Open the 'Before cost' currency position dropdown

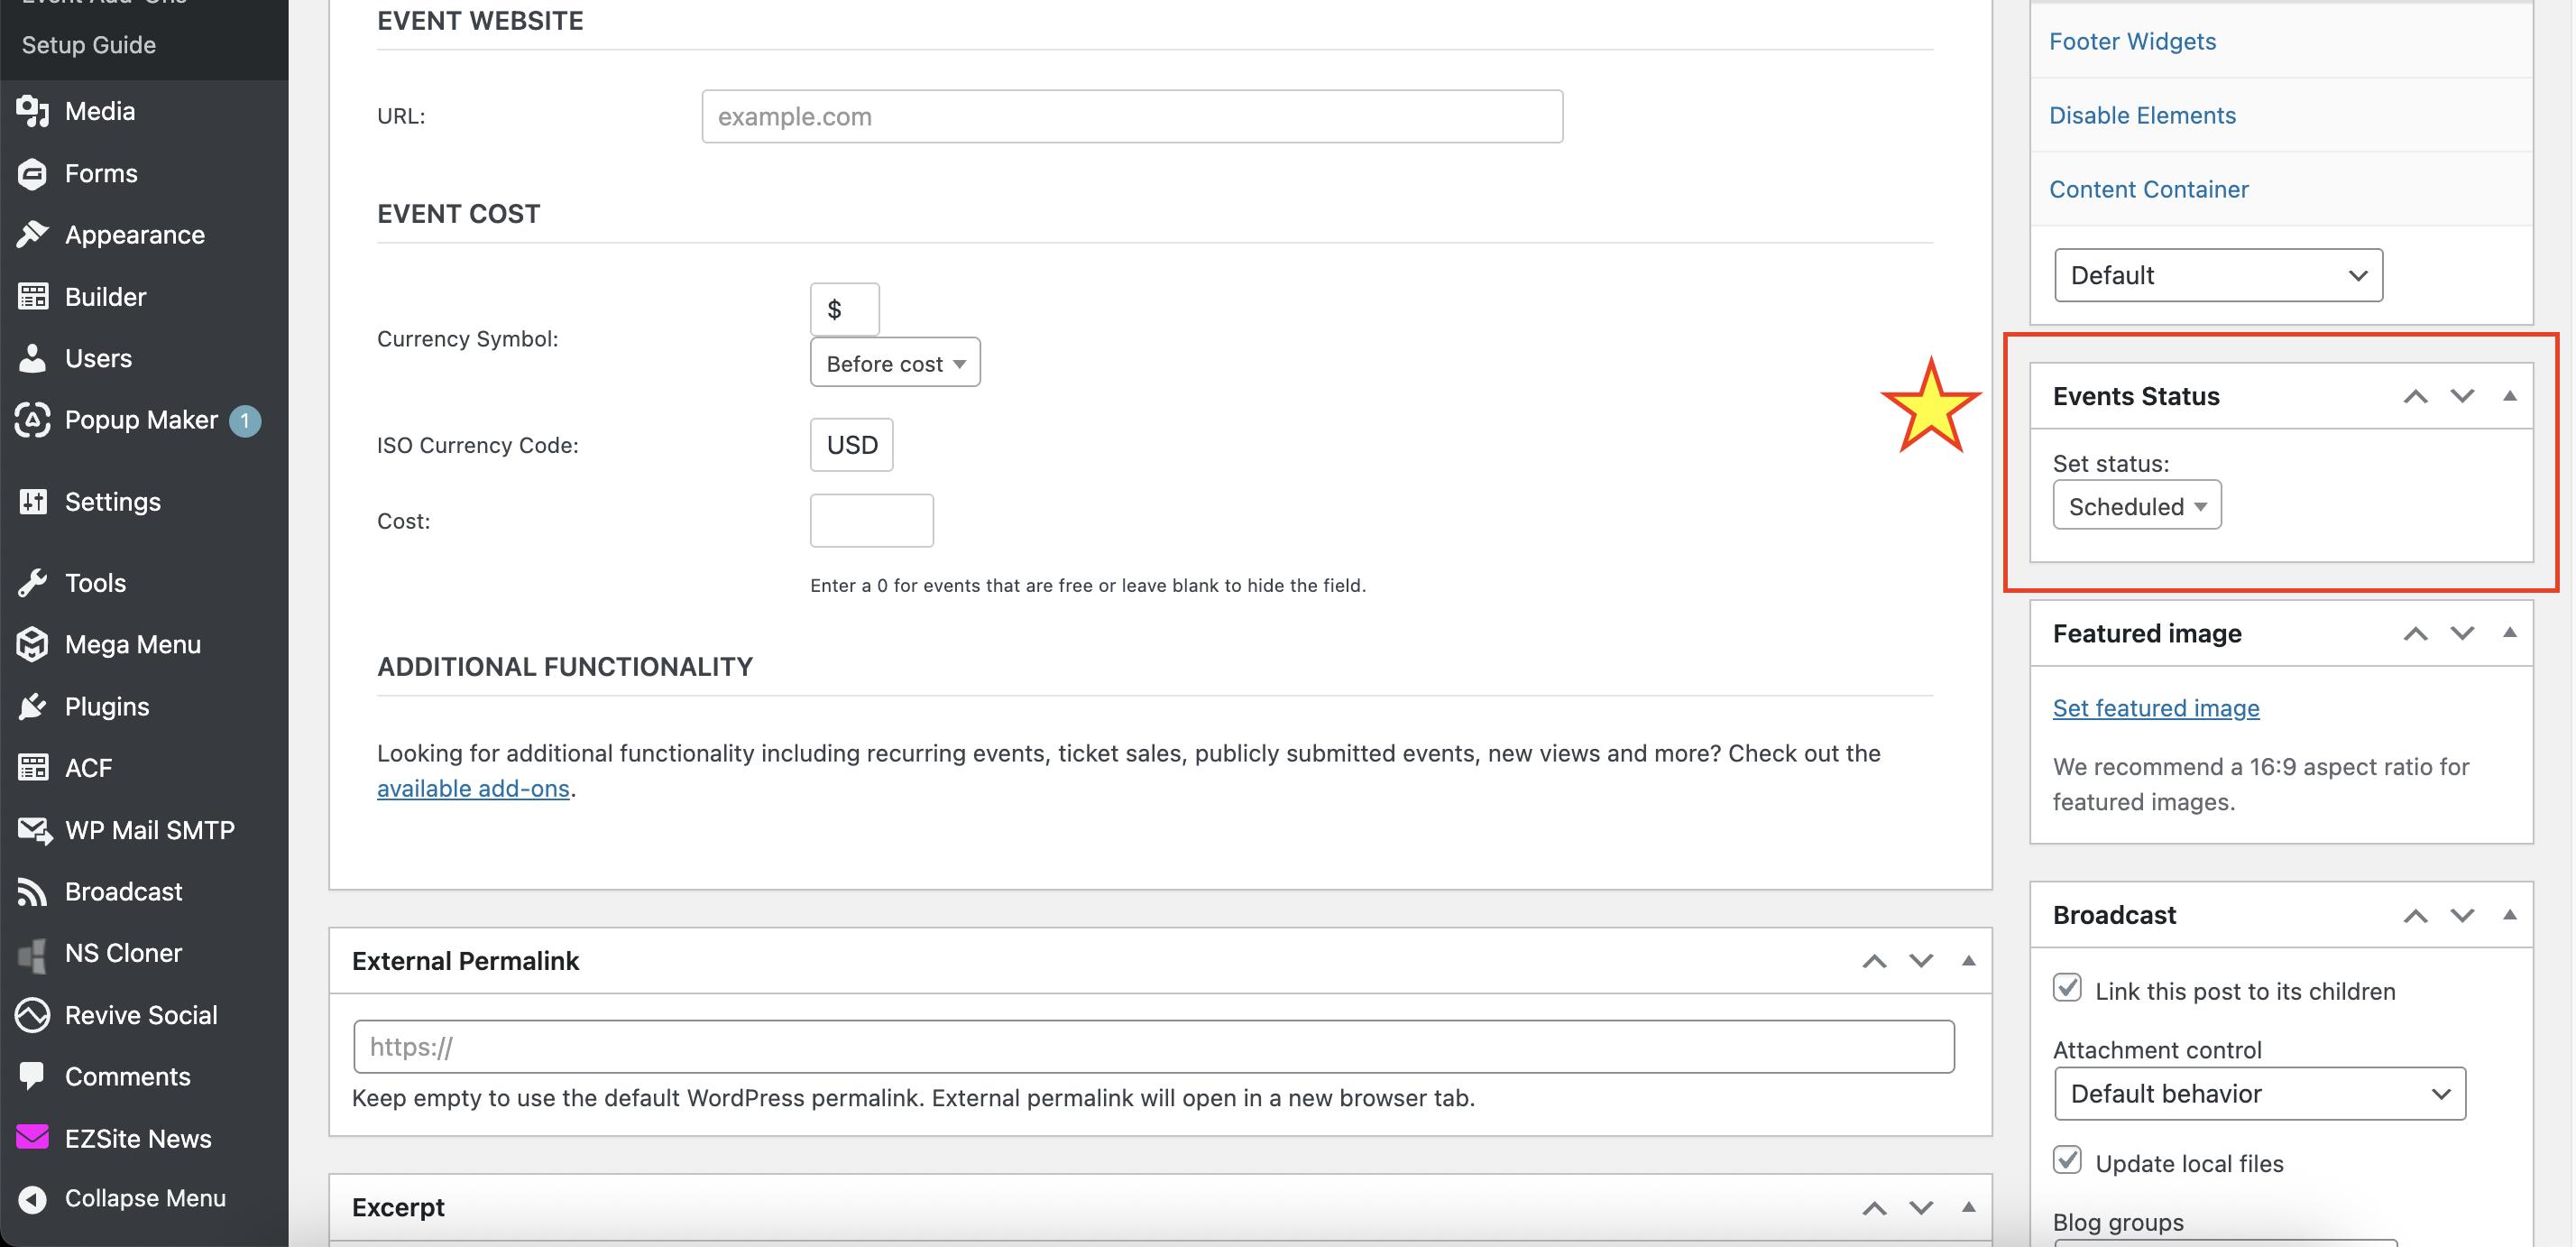[894, 363]
